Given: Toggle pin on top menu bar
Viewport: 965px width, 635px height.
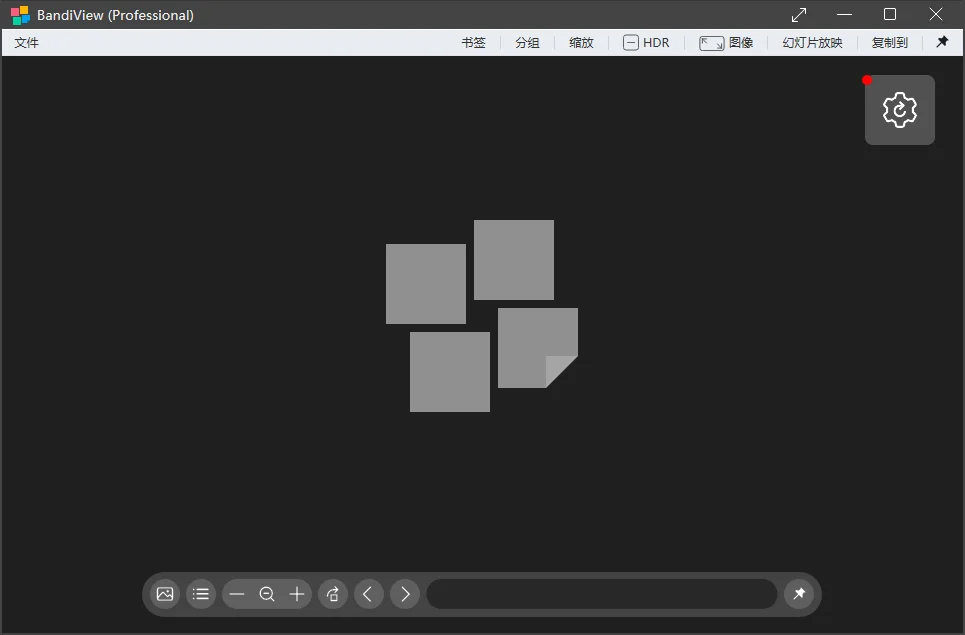Looking at the screenshot, I should (x=942, y=42).
